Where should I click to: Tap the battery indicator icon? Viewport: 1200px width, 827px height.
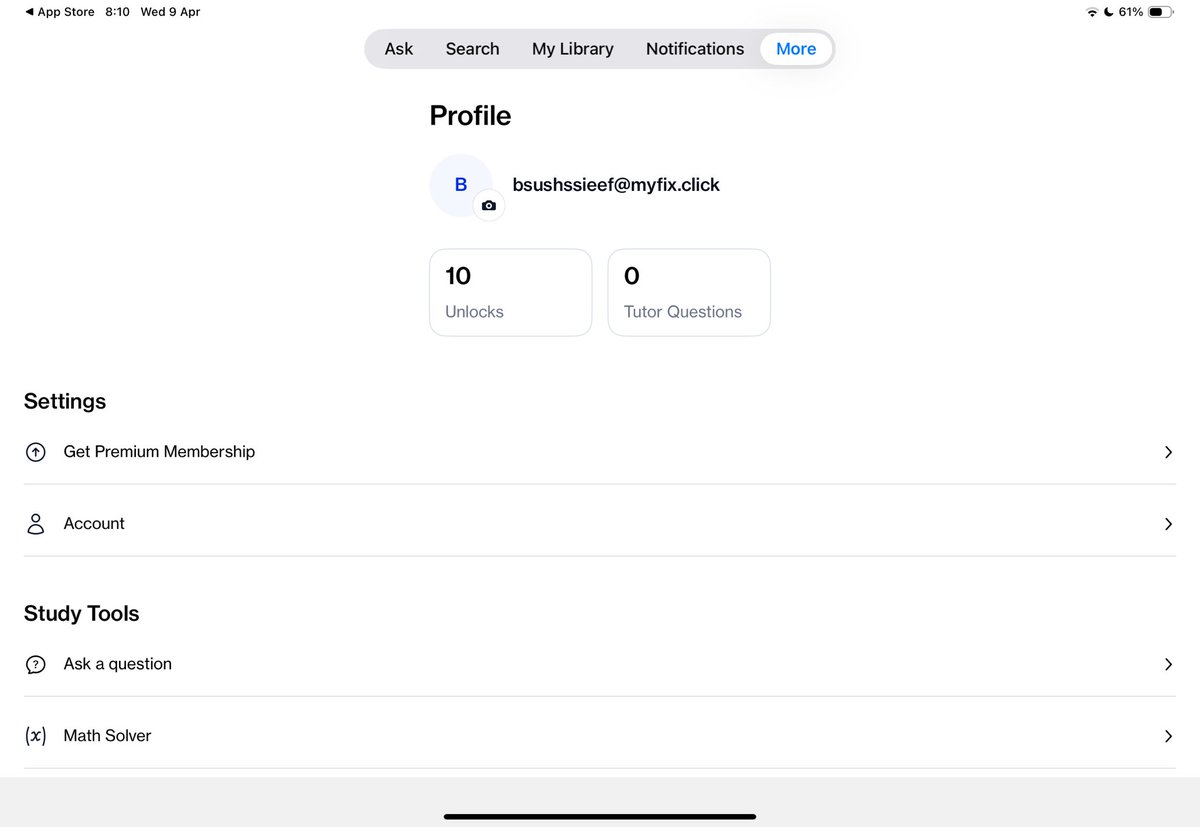point(1161,12)
